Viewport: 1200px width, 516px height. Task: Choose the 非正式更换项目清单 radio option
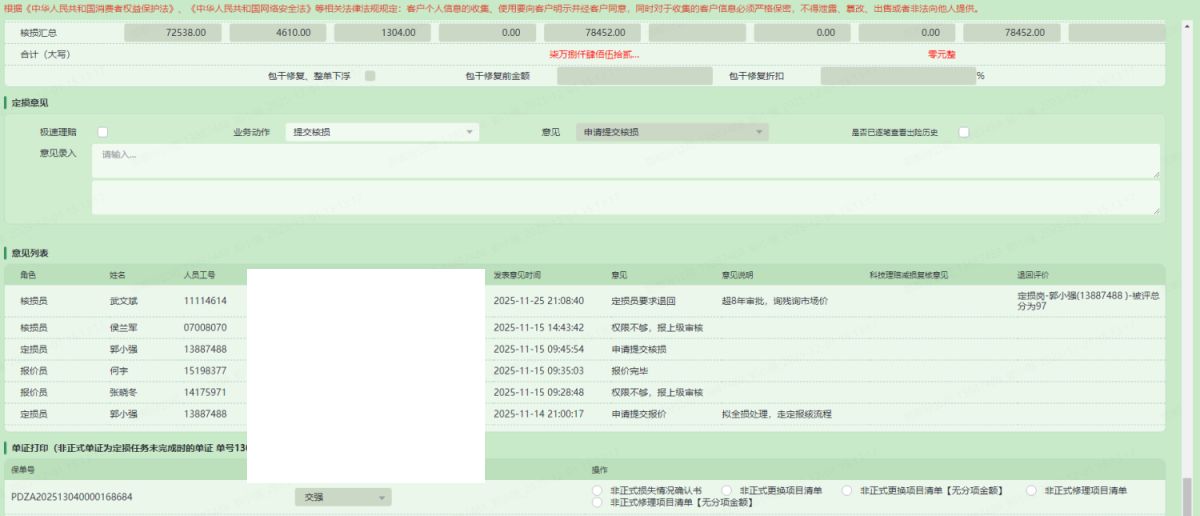728,491
